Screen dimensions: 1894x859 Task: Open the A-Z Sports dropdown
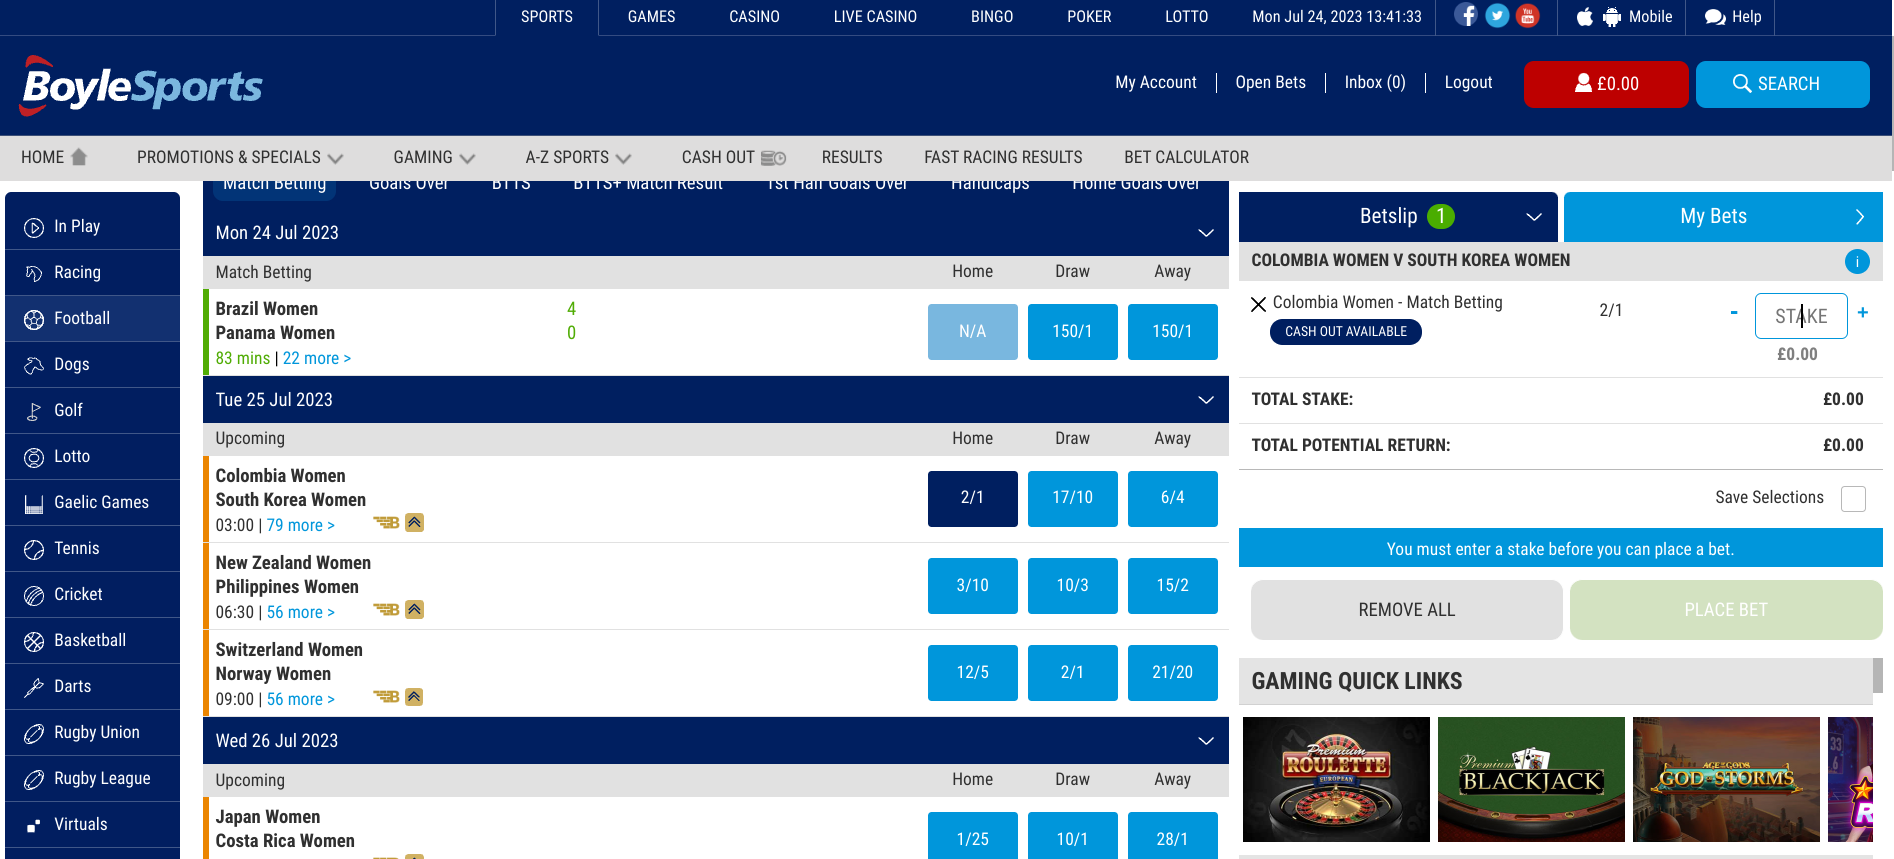[578, 158]
